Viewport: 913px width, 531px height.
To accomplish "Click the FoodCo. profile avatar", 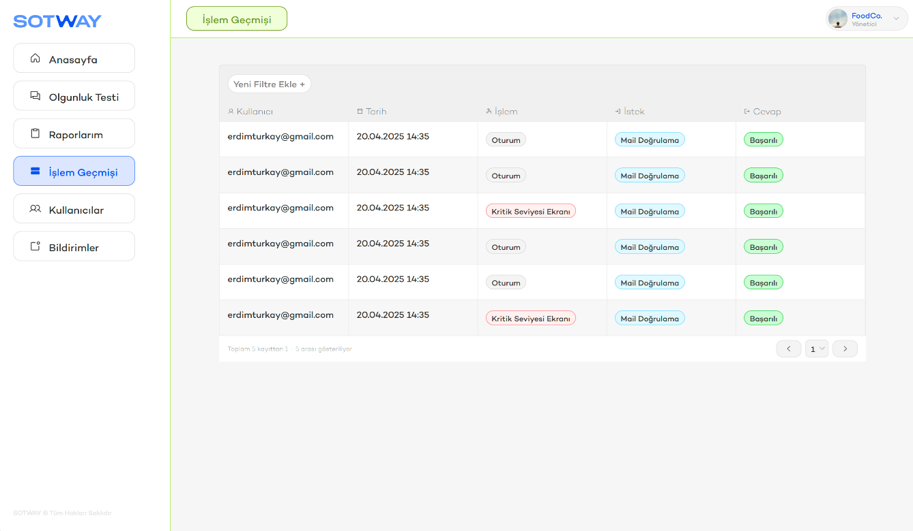I will [x=838, y=18].
